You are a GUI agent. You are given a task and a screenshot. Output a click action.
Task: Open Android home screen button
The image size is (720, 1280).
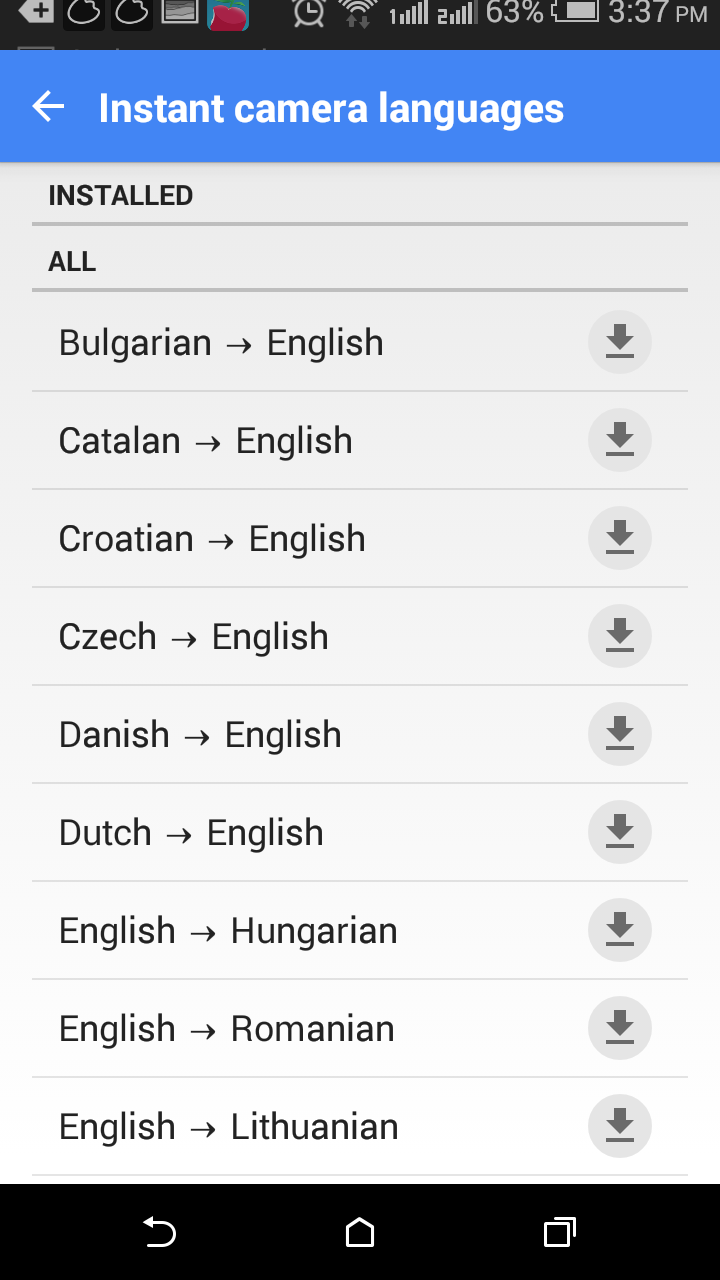pyautogui.click(x=360, y=1233)
